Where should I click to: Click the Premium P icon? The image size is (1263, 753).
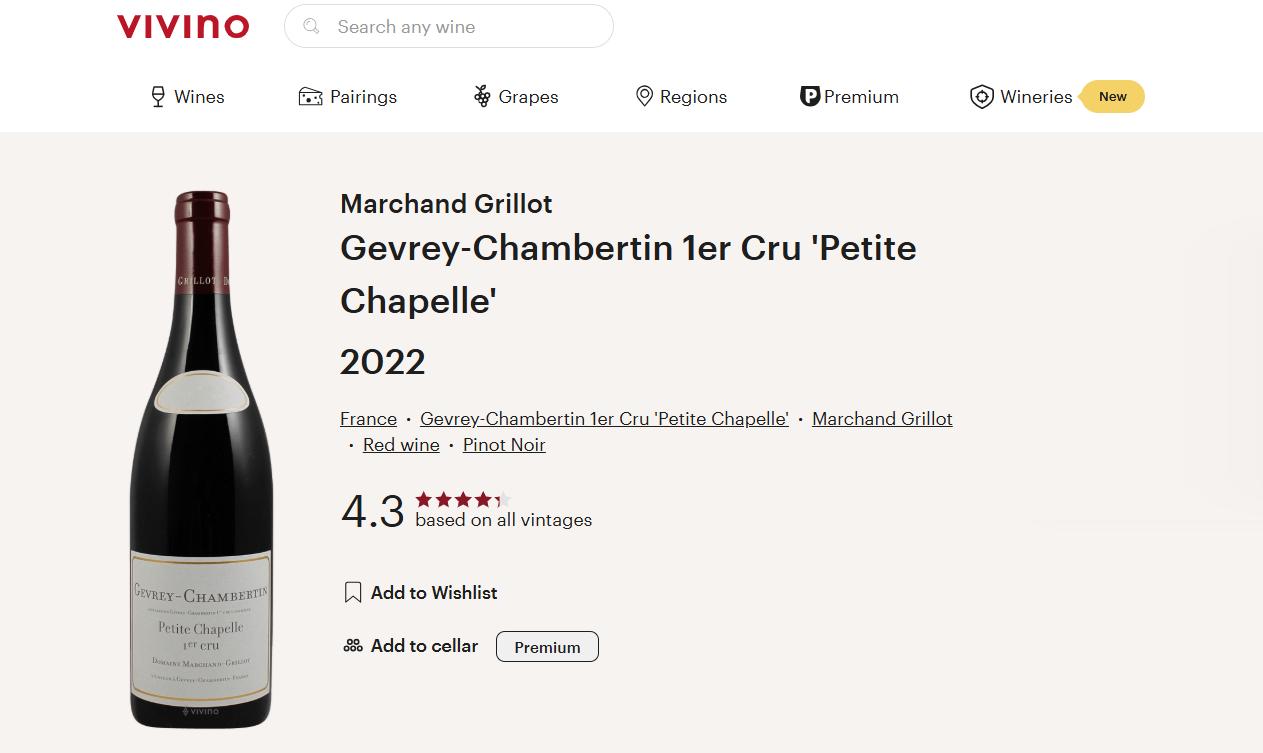pos(810,97)
